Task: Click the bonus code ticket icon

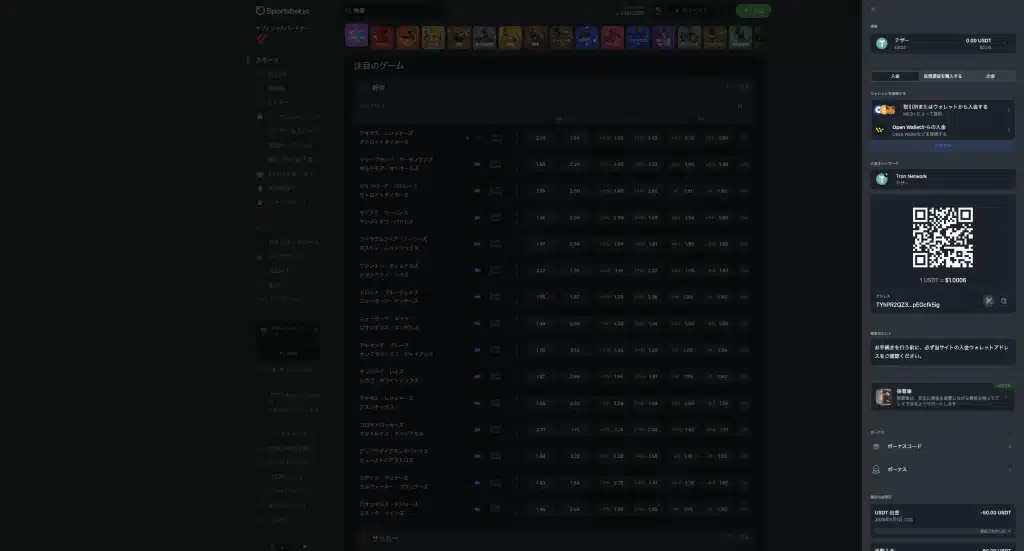Action: 877,446
